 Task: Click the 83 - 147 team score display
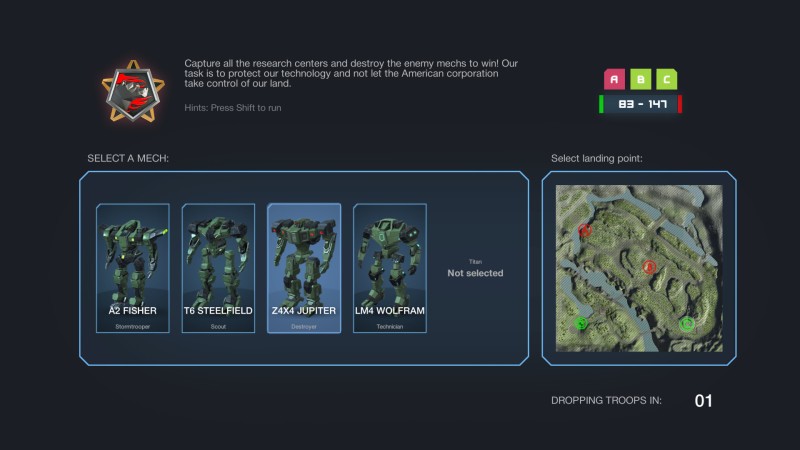(x=640, y=104)
